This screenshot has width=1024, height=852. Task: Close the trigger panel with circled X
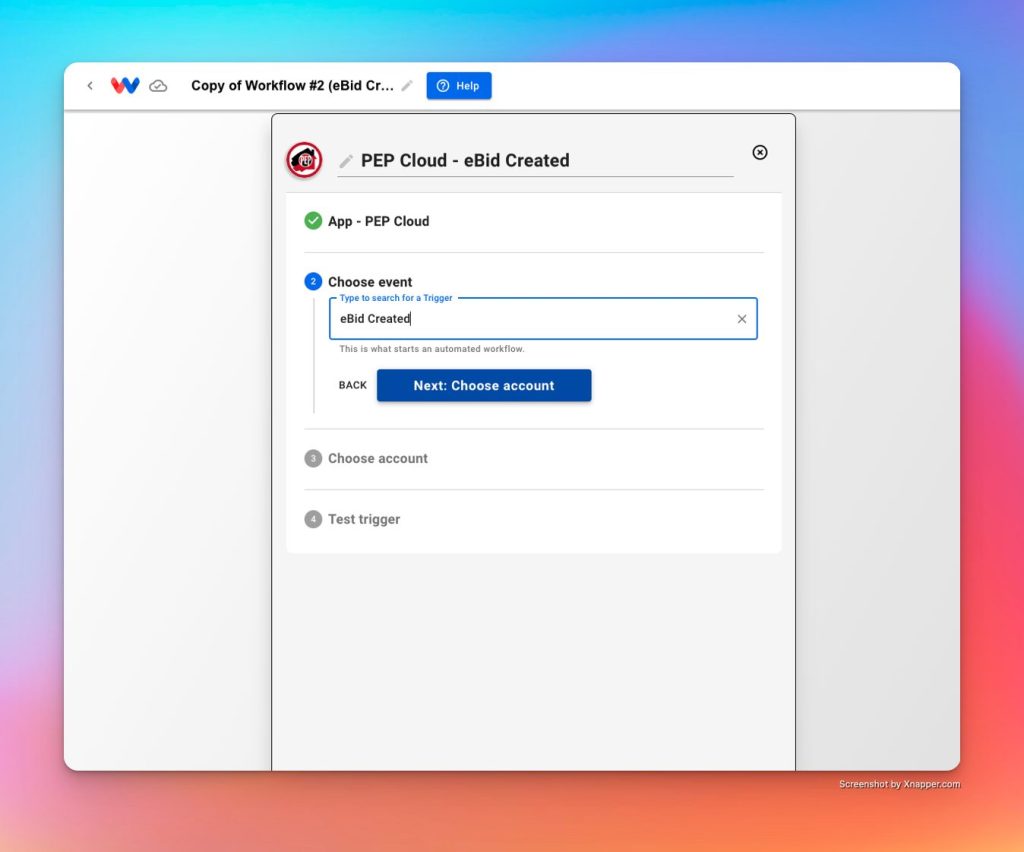(760, 152)
